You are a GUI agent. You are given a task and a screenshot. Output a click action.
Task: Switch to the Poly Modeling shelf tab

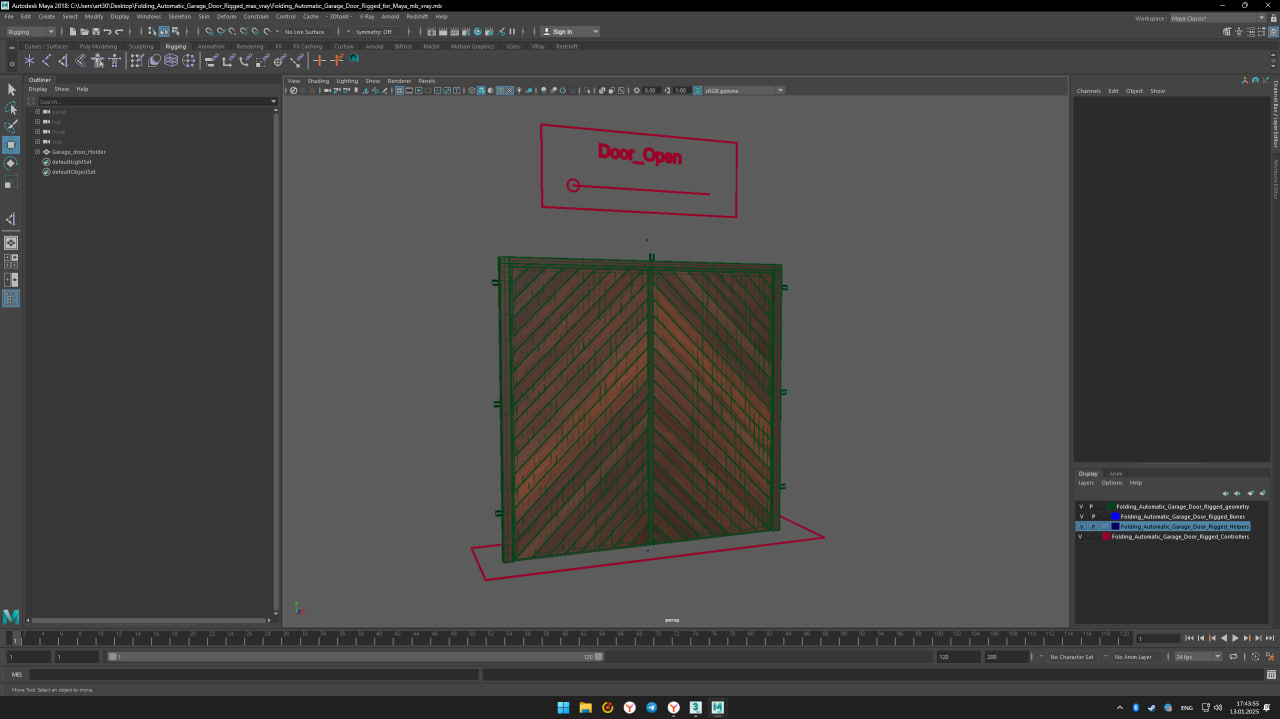click(x=97, y=46)
